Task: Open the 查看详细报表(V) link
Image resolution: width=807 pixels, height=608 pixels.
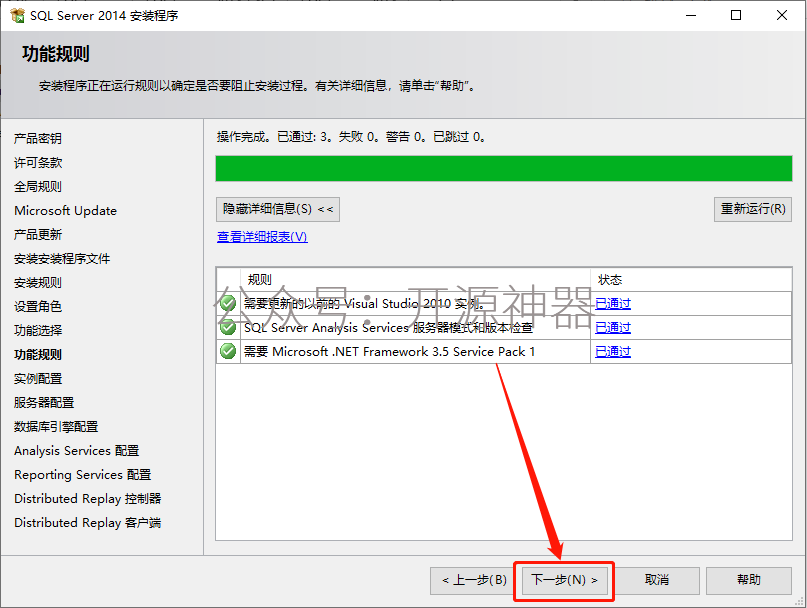Action: 262,237
